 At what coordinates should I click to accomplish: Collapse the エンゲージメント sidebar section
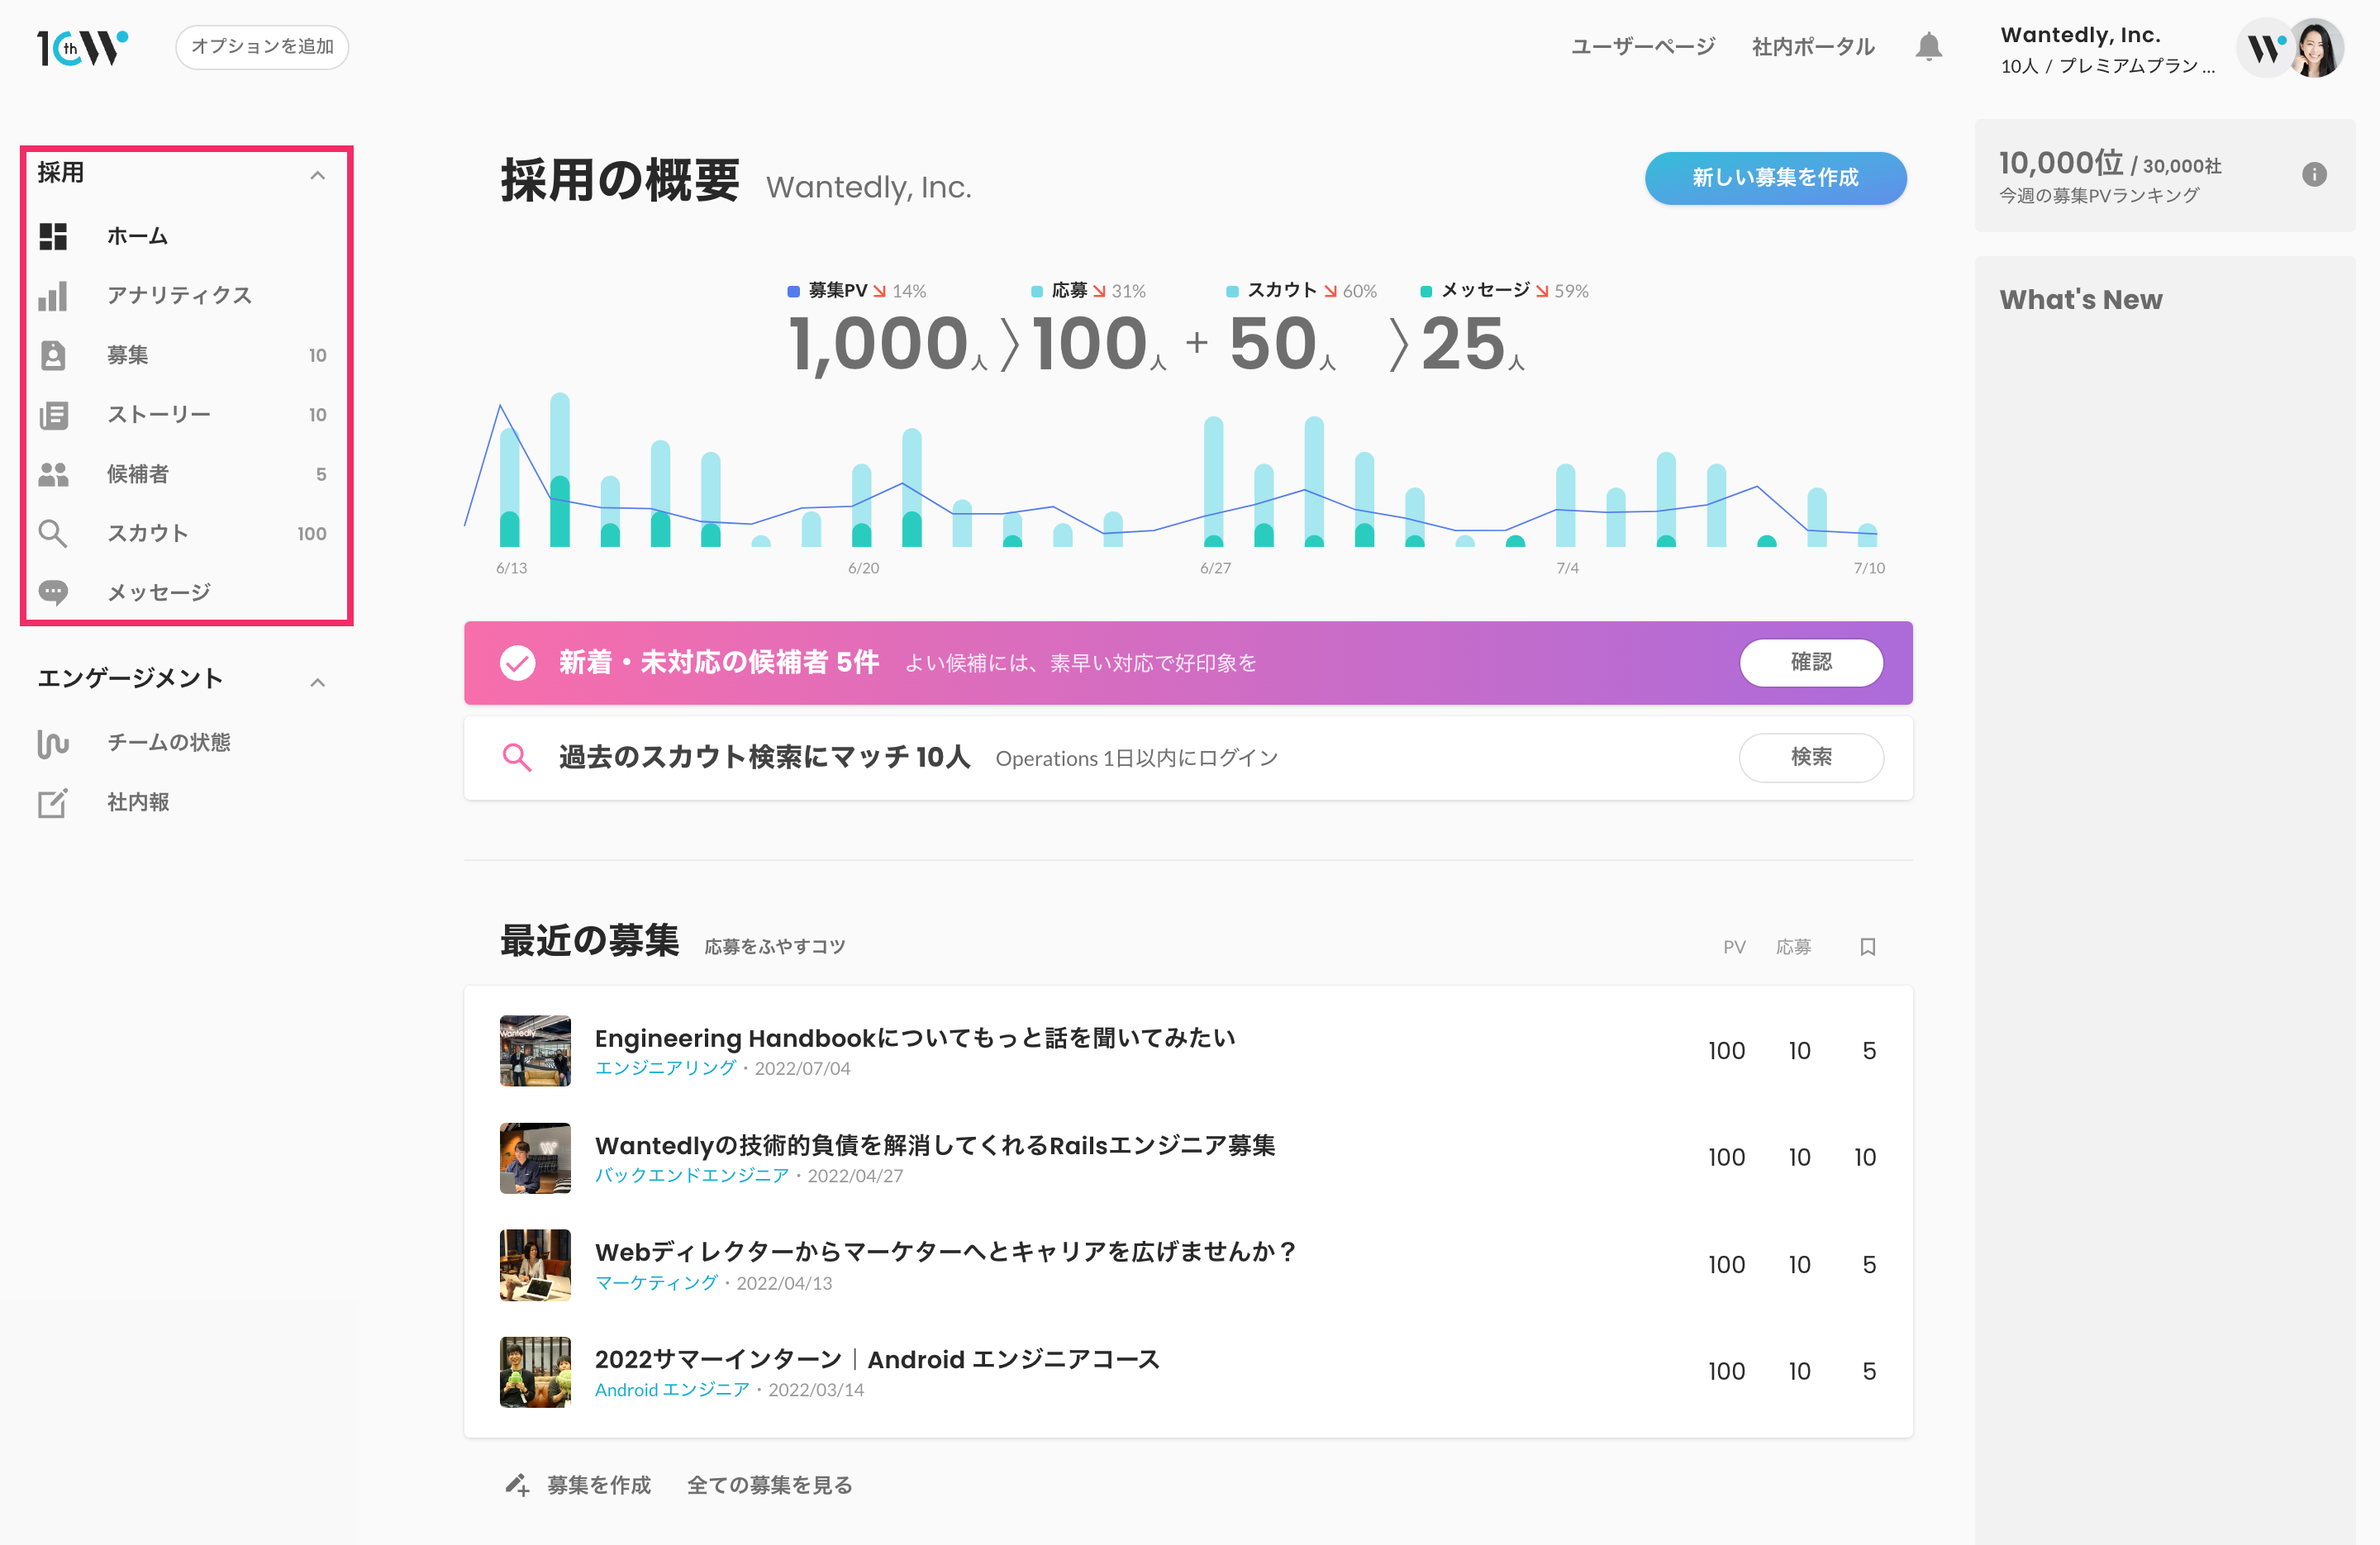317,682
